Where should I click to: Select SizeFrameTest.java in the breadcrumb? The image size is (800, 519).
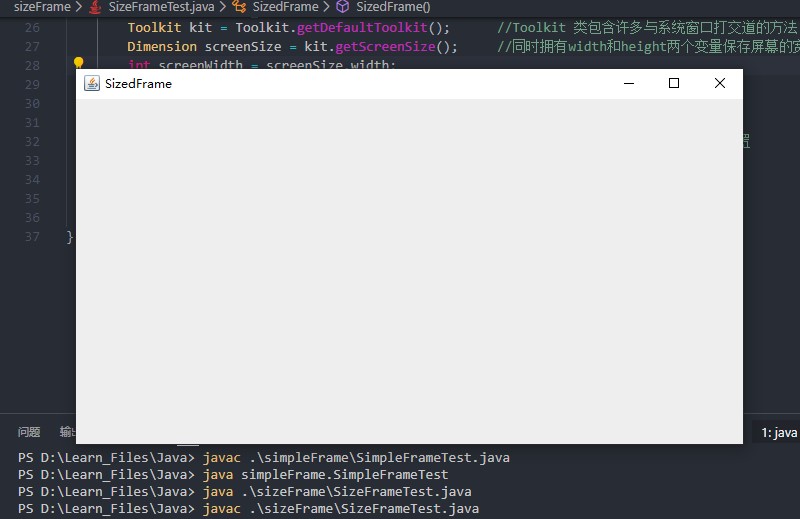(161, 7)
